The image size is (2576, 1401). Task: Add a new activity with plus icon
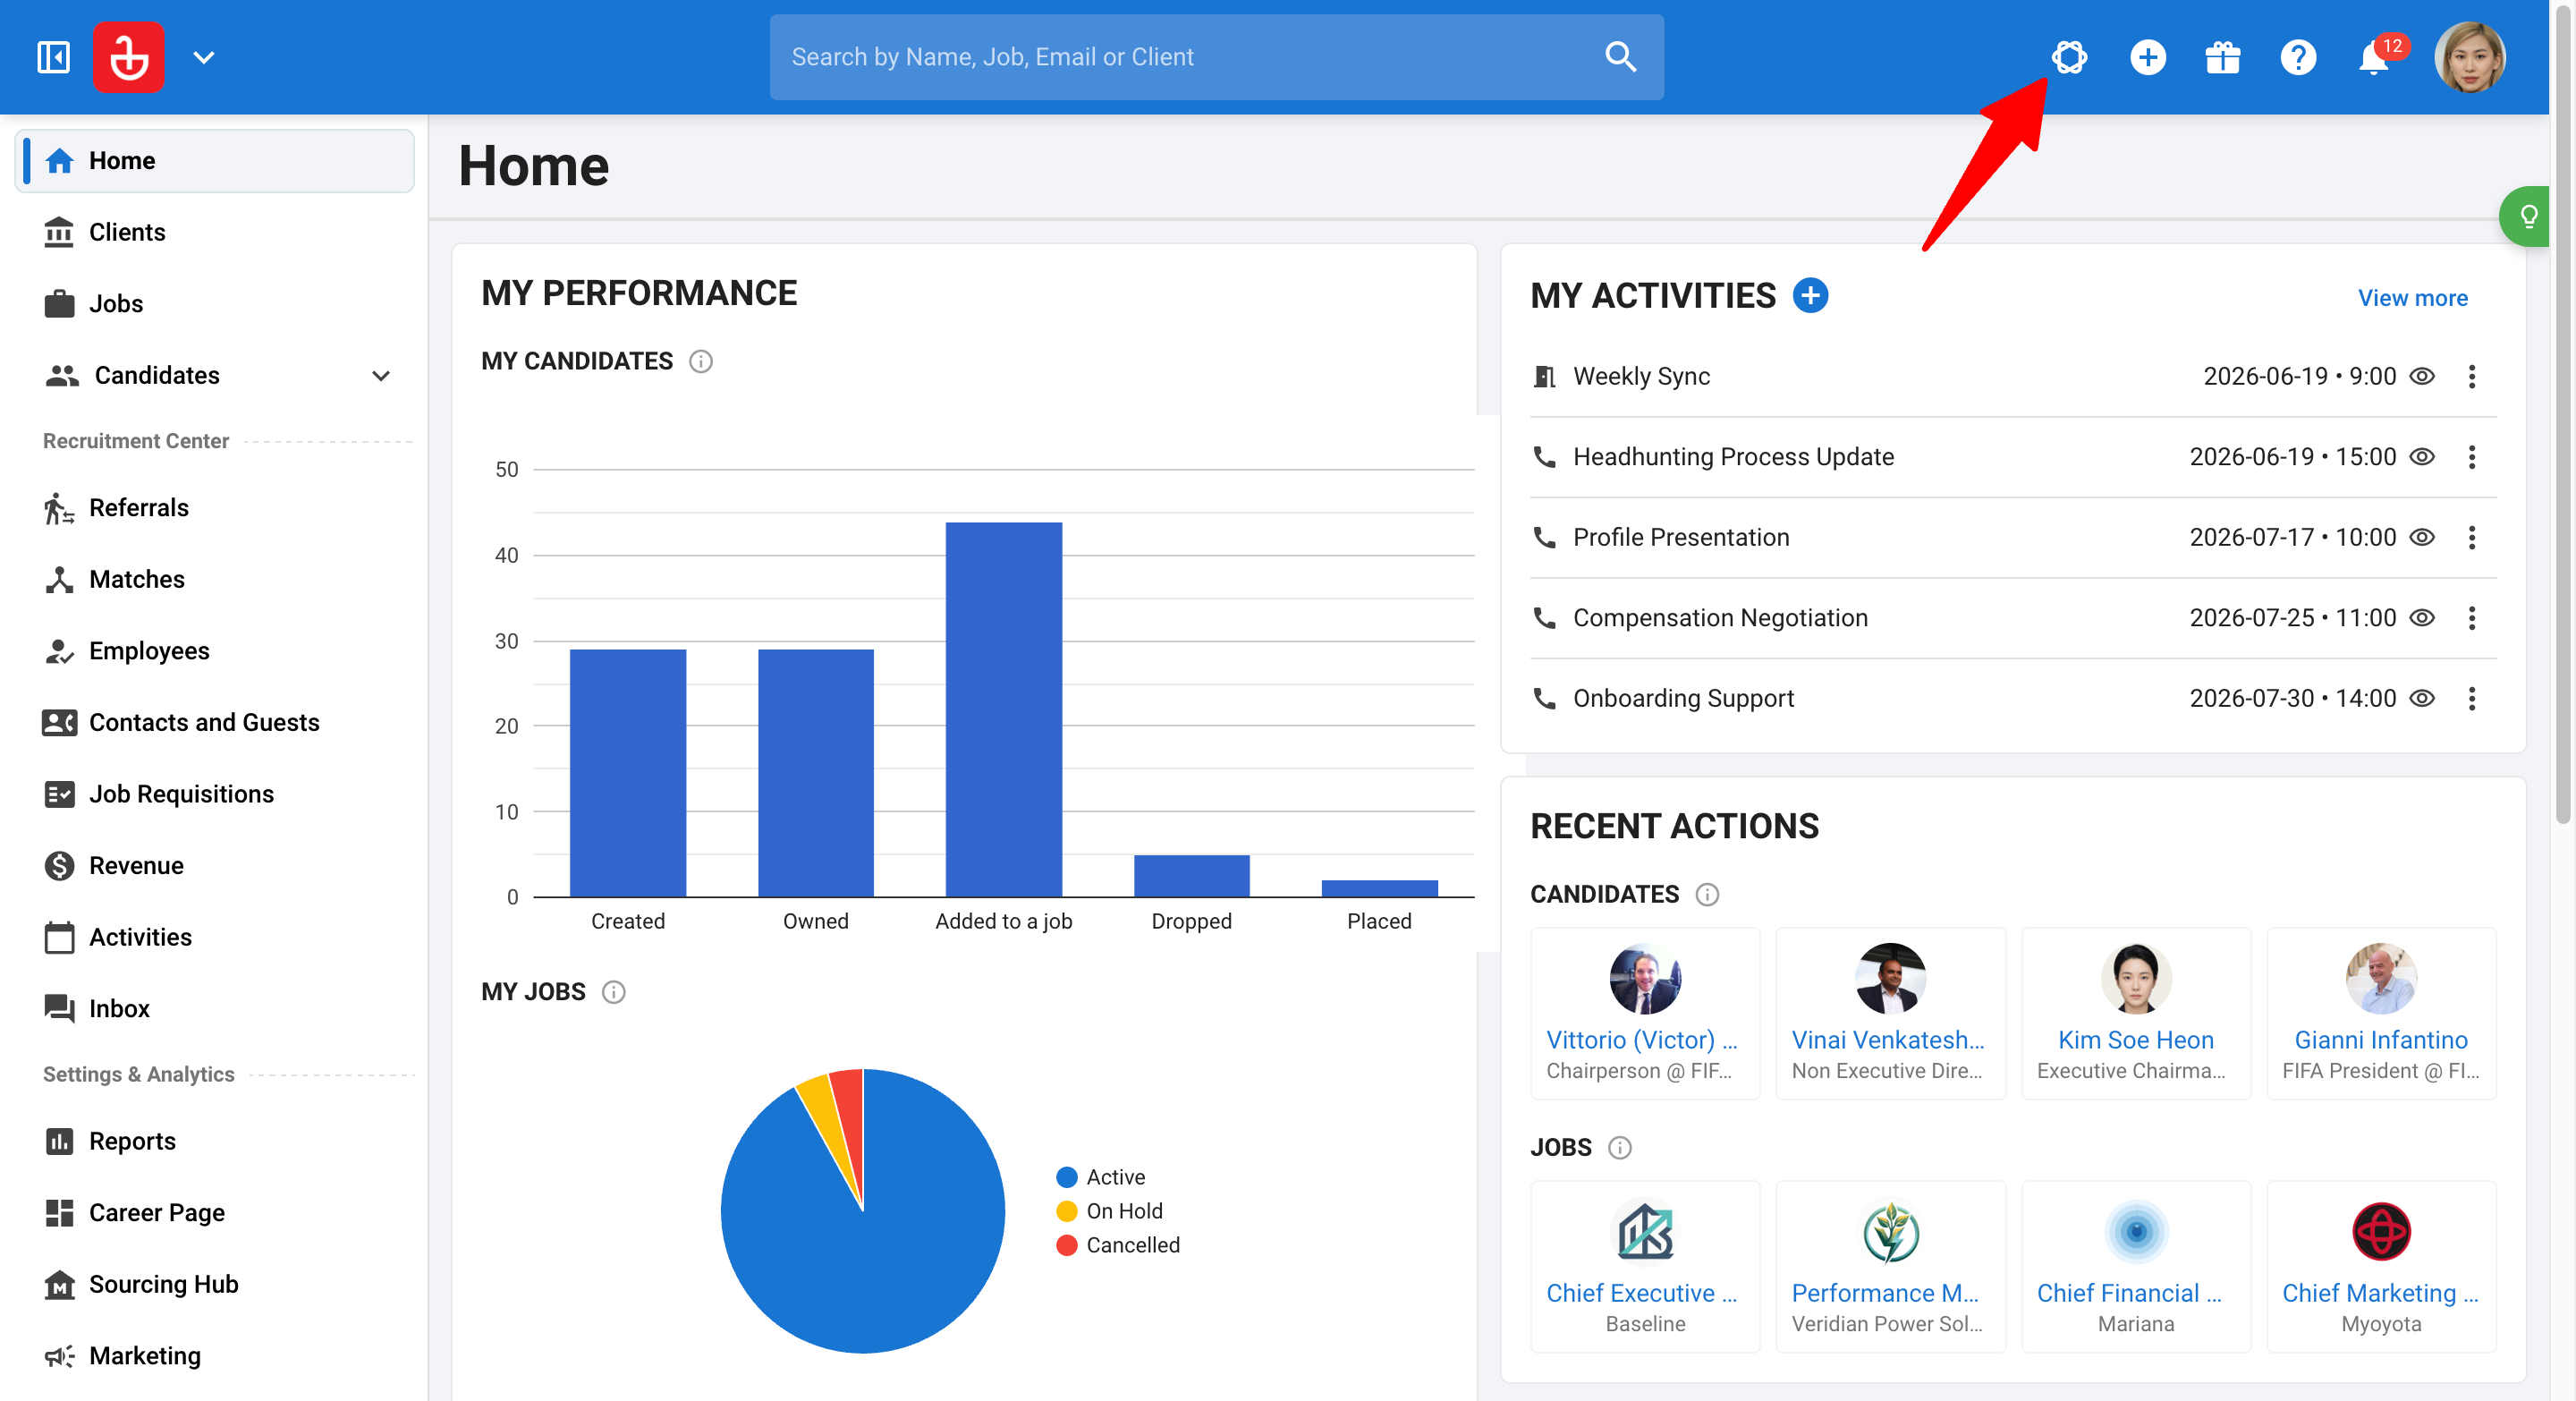coord(1810,296)
